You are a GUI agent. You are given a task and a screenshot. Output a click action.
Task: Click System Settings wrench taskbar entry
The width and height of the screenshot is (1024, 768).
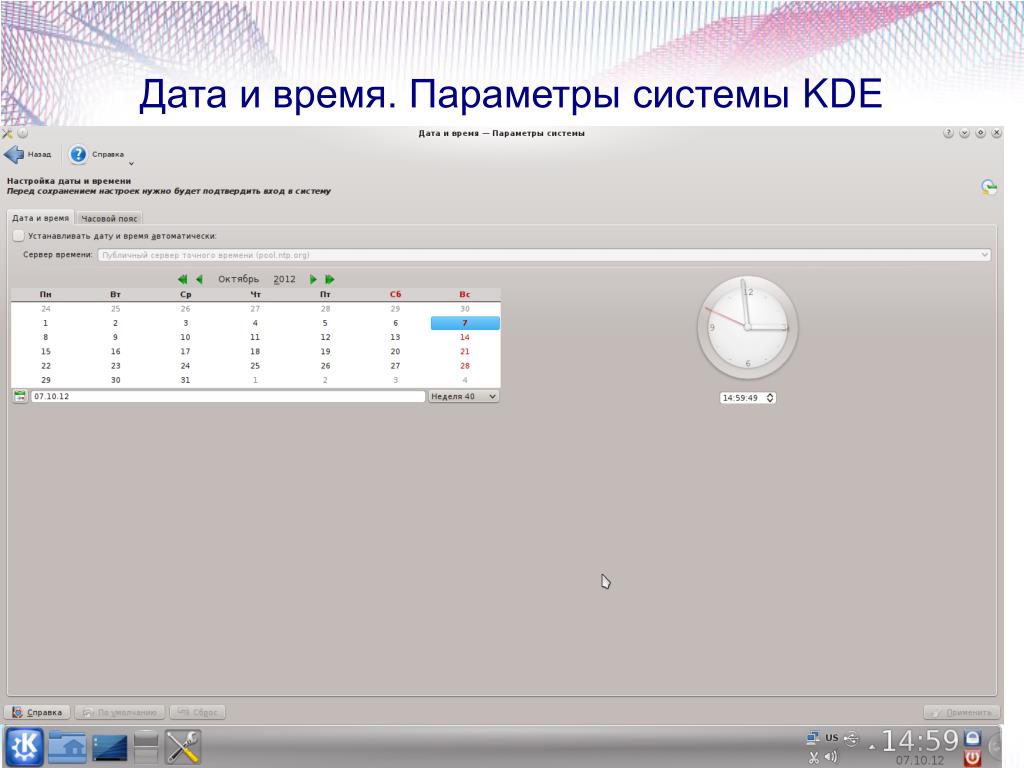point(183,747)
